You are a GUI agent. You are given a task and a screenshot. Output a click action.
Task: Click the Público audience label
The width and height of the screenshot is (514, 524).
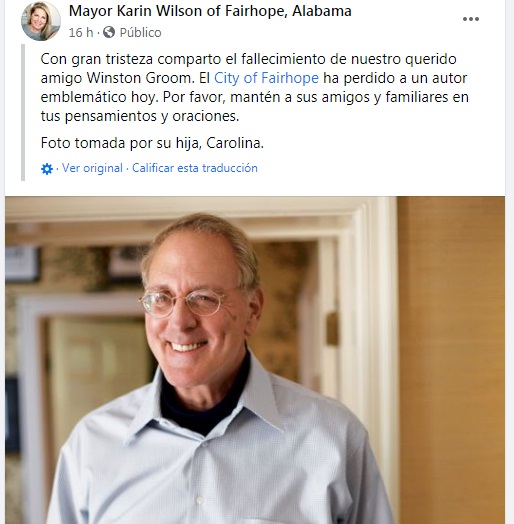[x=140, y=32]
